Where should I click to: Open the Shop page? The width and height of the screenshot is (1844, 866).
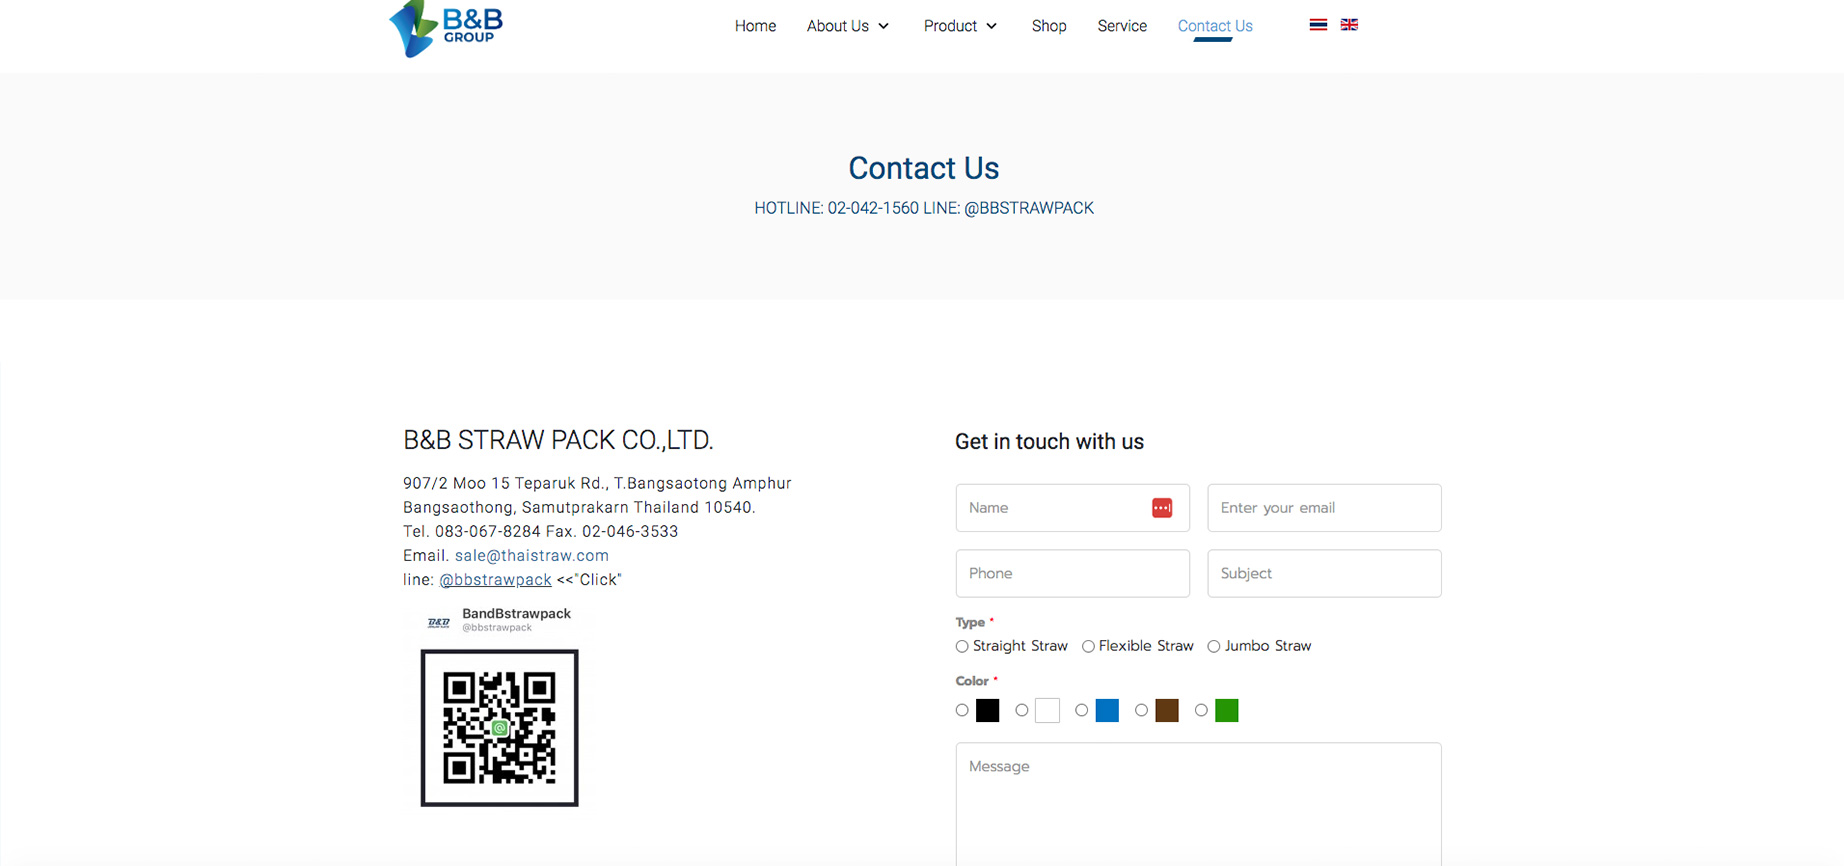(x=1049, y=26)
